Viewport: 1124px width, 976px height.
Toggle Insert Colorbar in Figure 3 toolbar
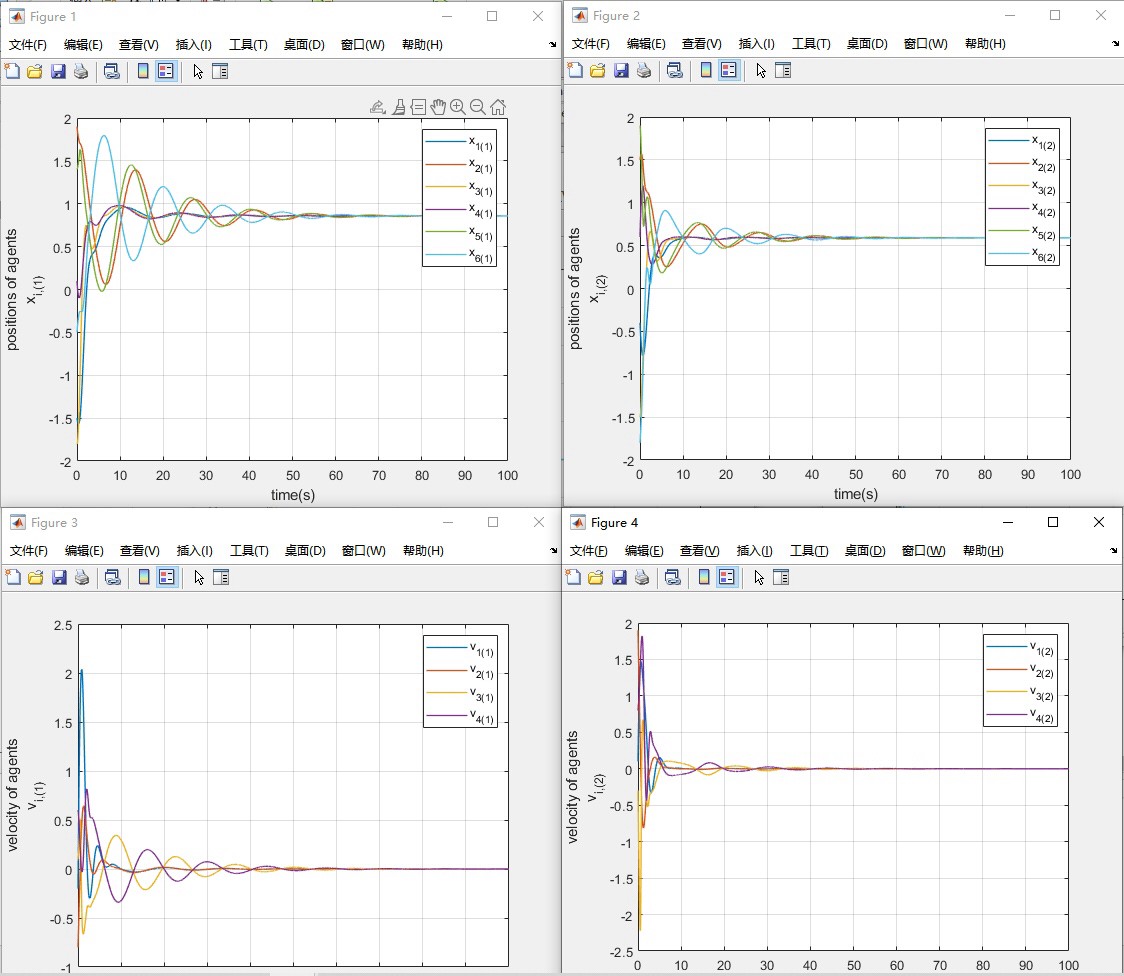(144, 577)
